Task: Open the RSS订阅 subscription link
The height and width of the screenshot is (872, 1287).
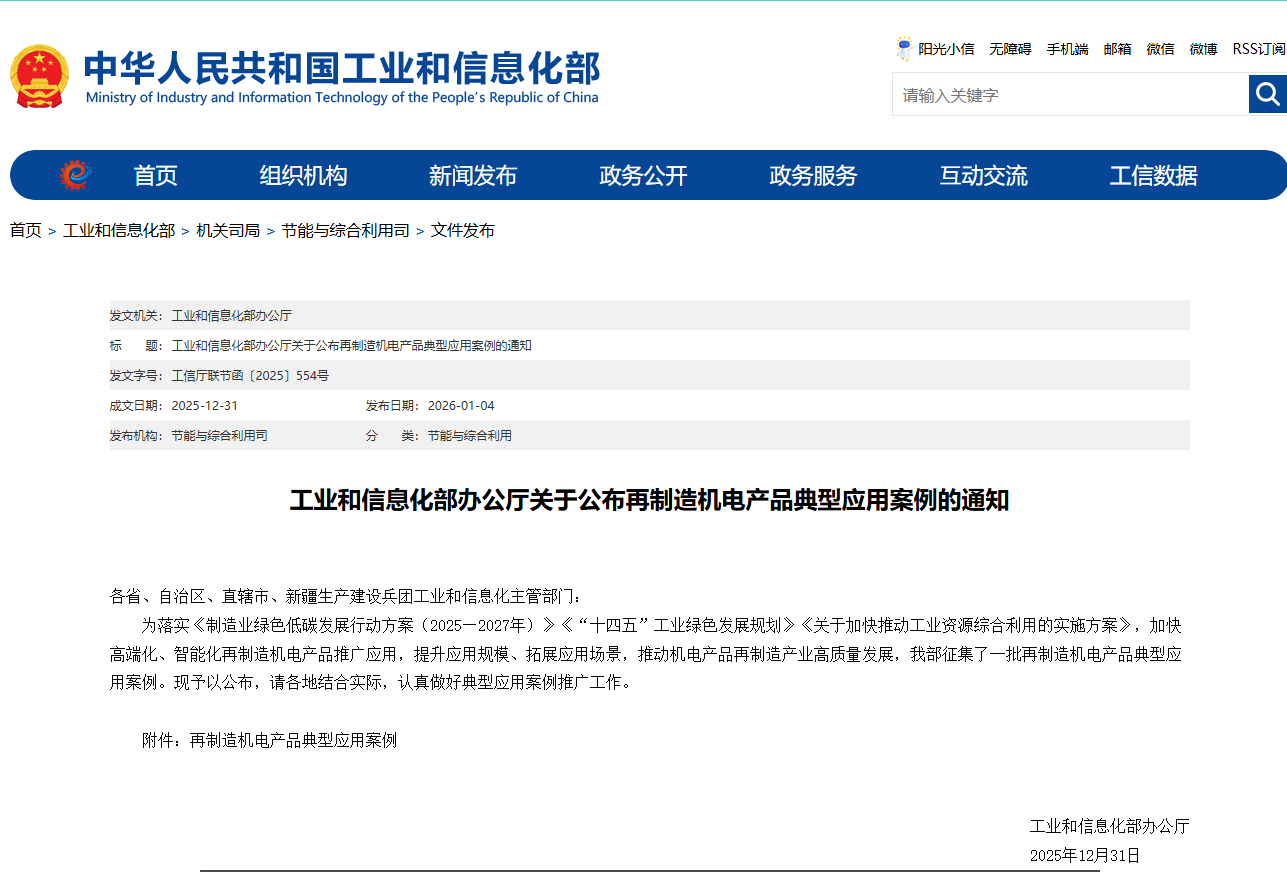Action: (1258, 49)
